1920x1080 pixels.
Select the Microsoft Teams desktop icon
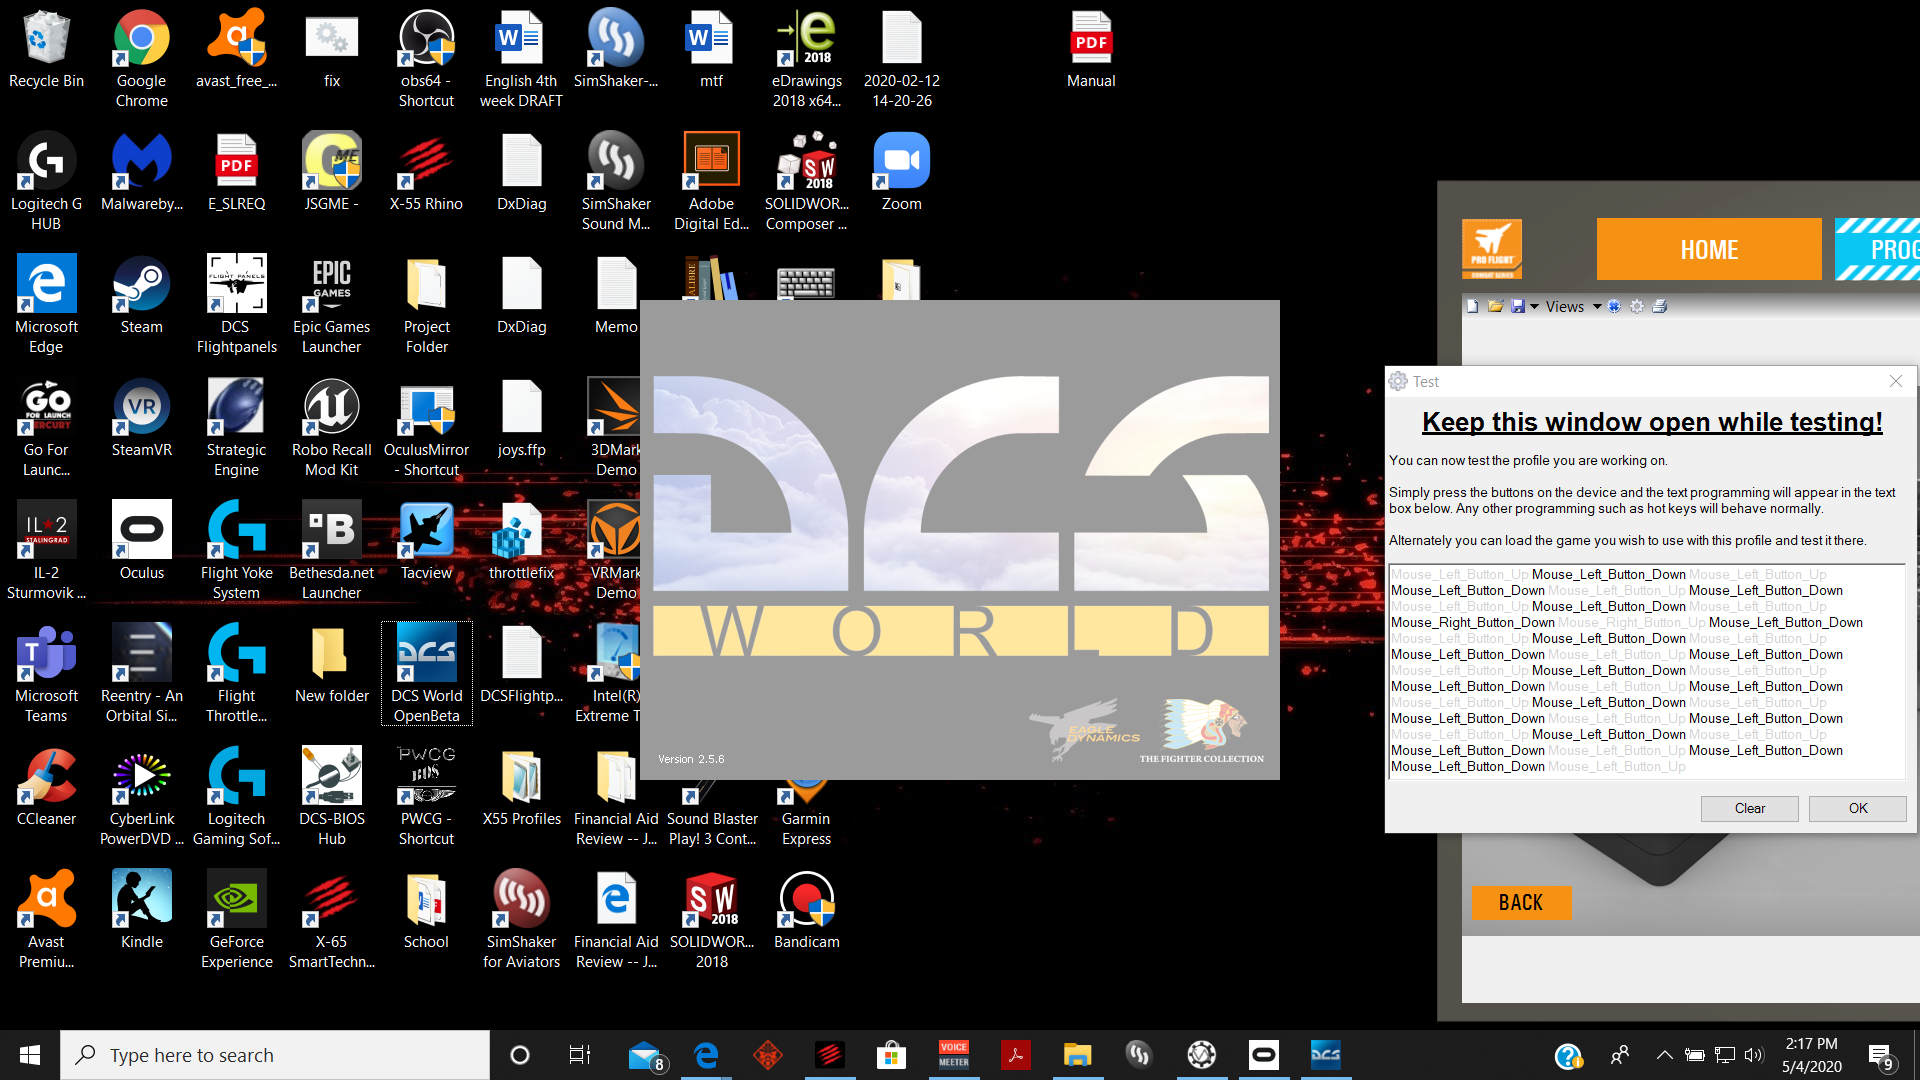tap(46, 674)
